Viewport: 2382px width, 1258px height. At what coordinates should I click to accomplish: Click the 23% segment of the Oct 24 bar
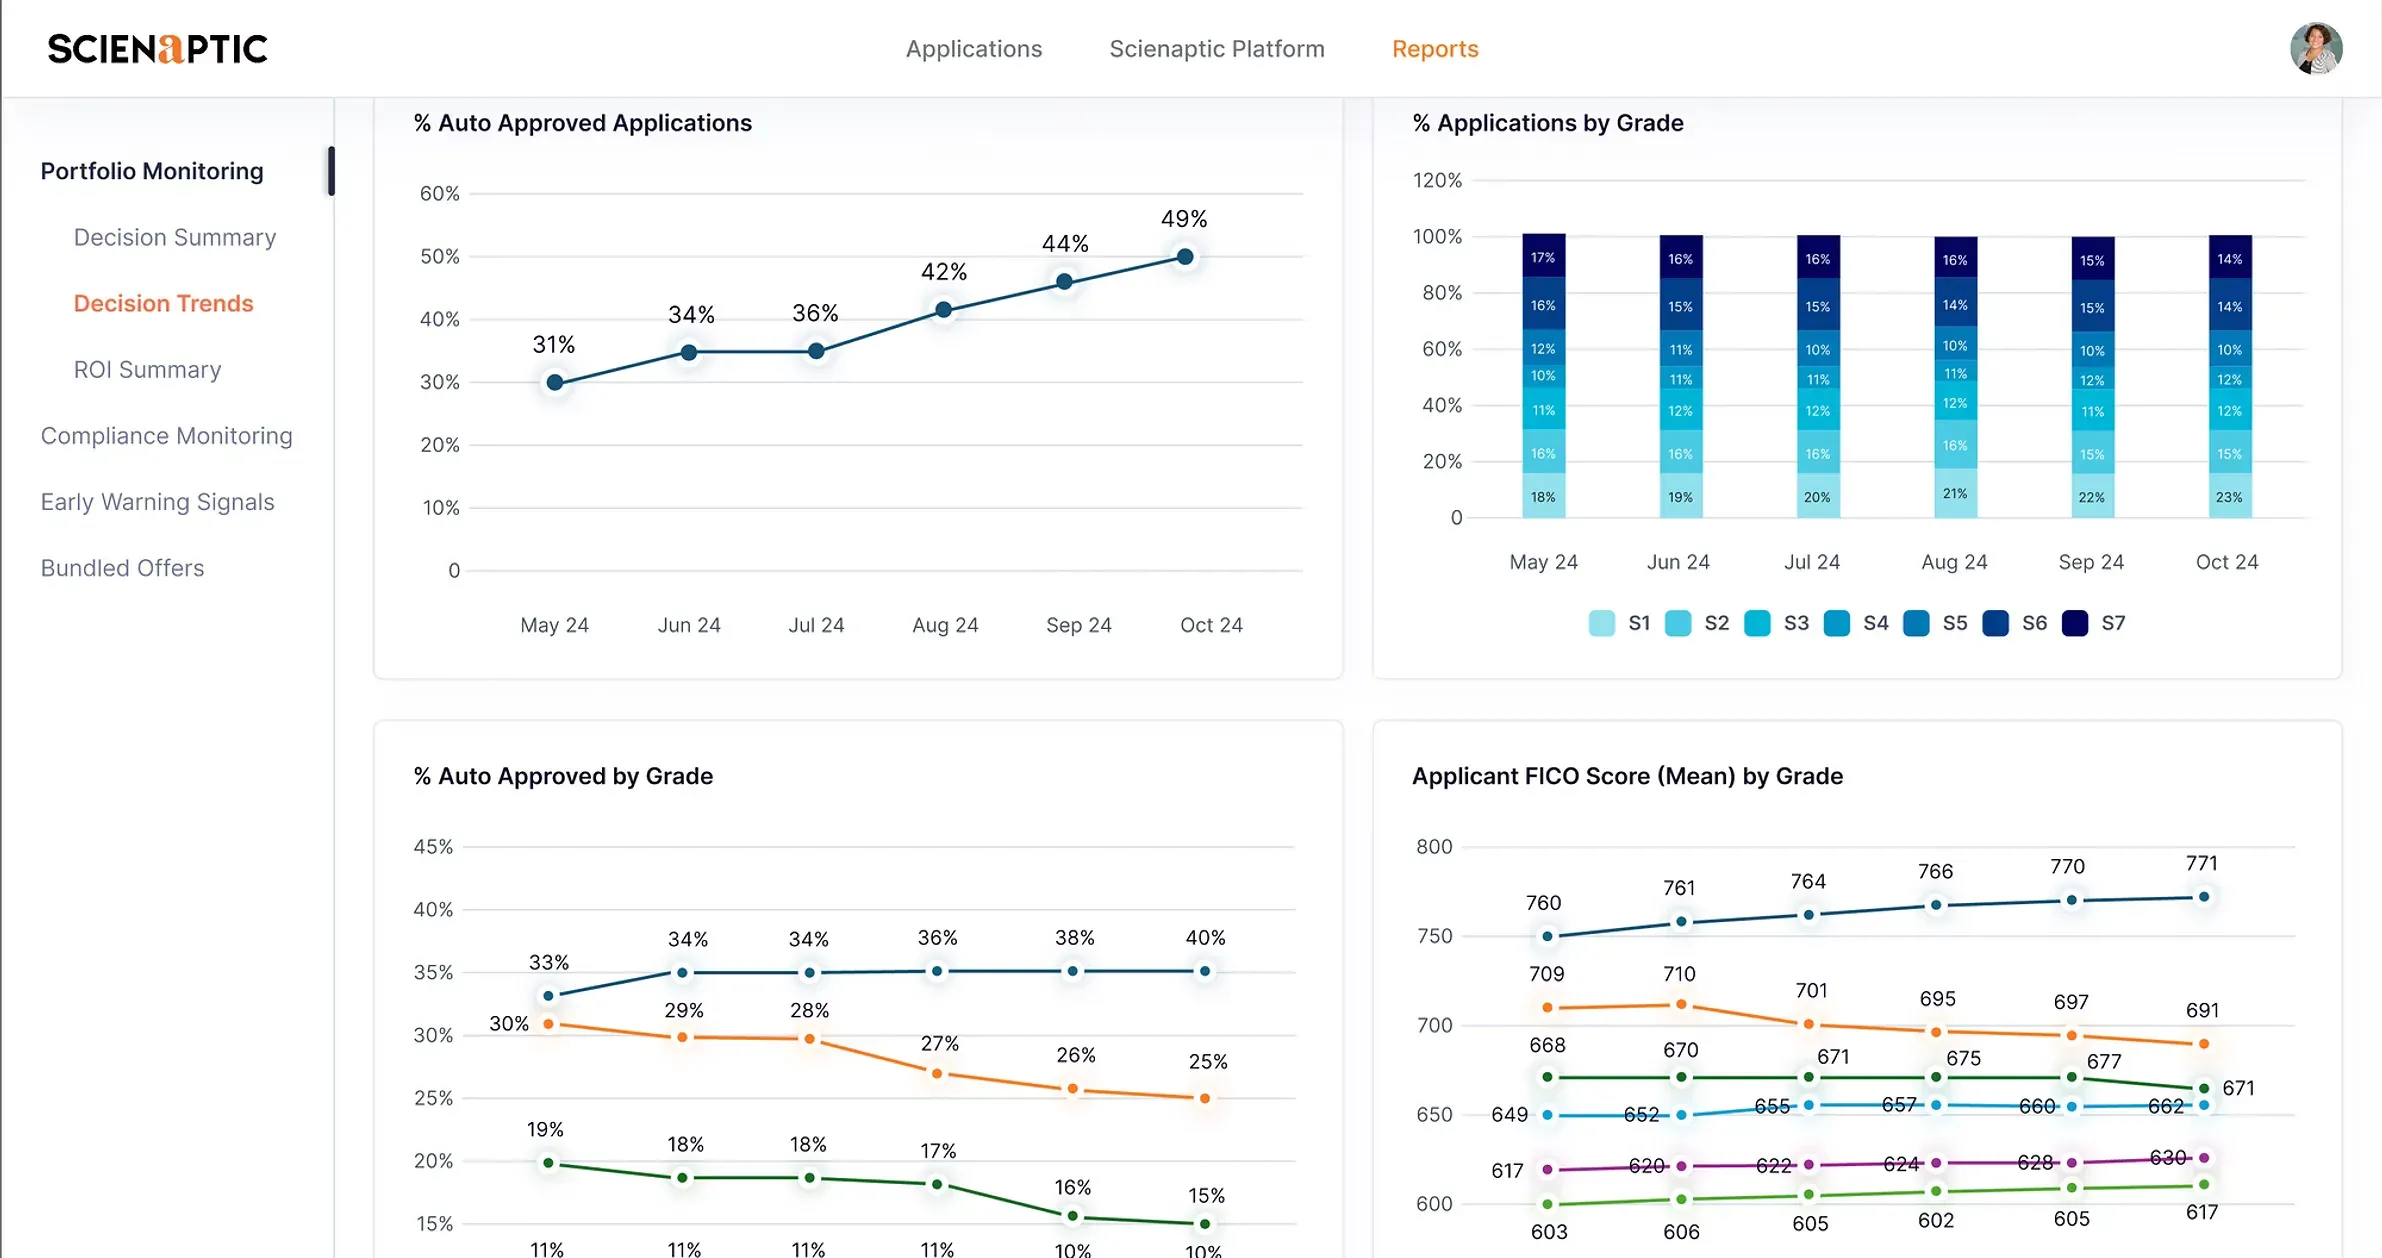(x=2229, y=497)
